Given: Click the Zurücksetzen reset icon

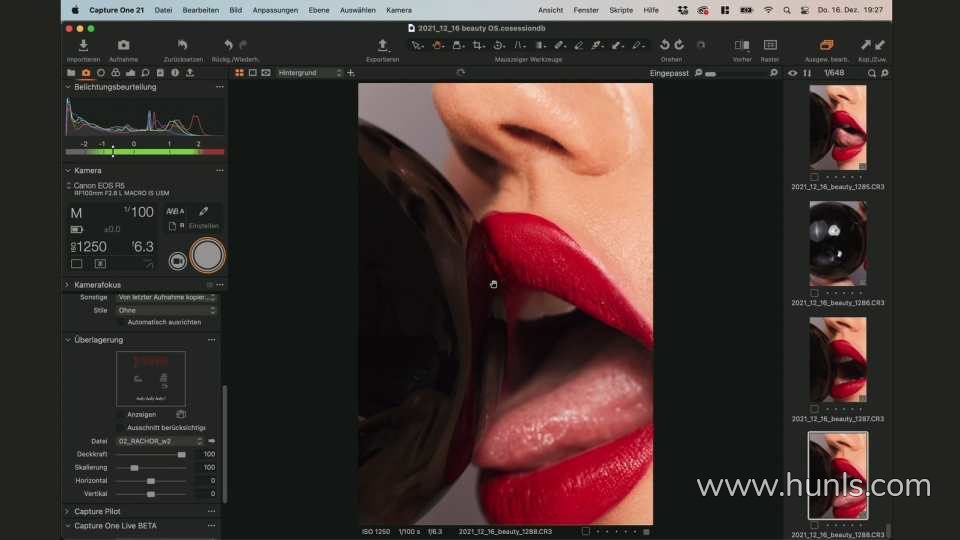Looking at the screenshot, I should [x=182, y=46].
